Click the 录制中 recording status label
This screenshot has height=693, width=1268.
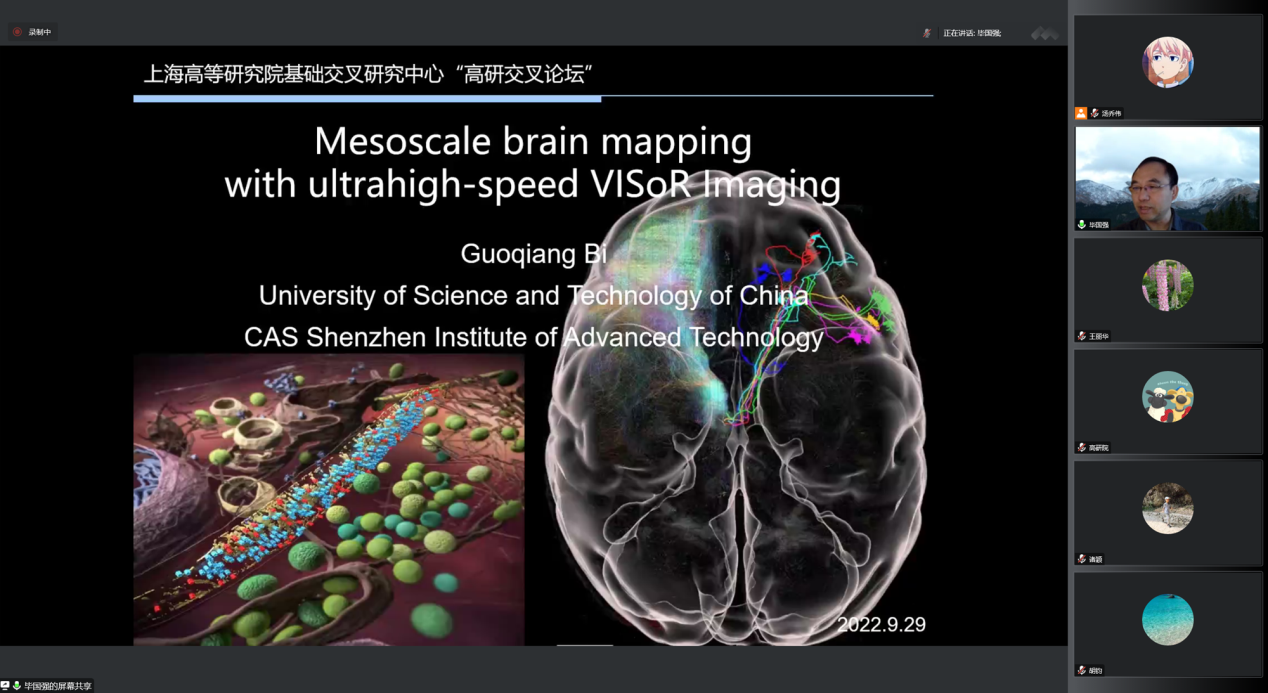39,32
